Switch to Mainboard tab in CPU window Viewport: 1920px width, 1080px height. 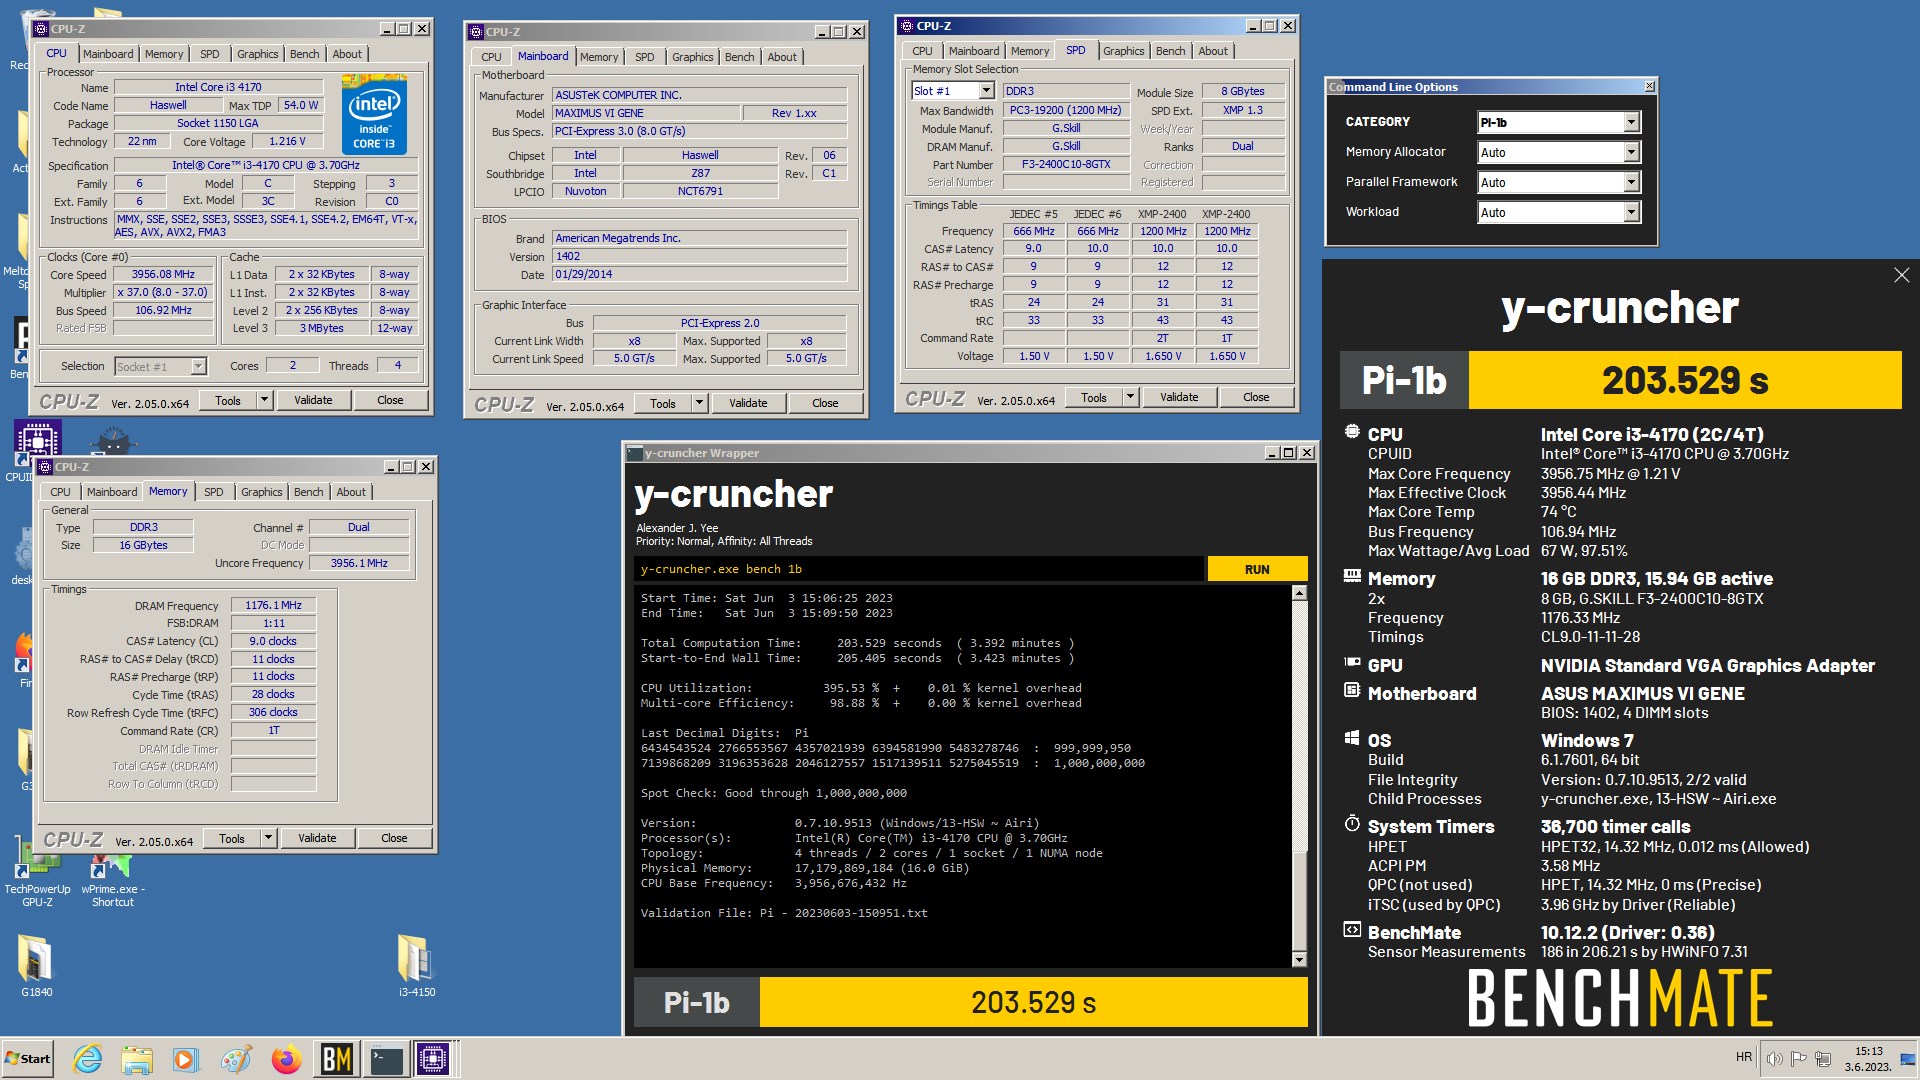point(108,54)
